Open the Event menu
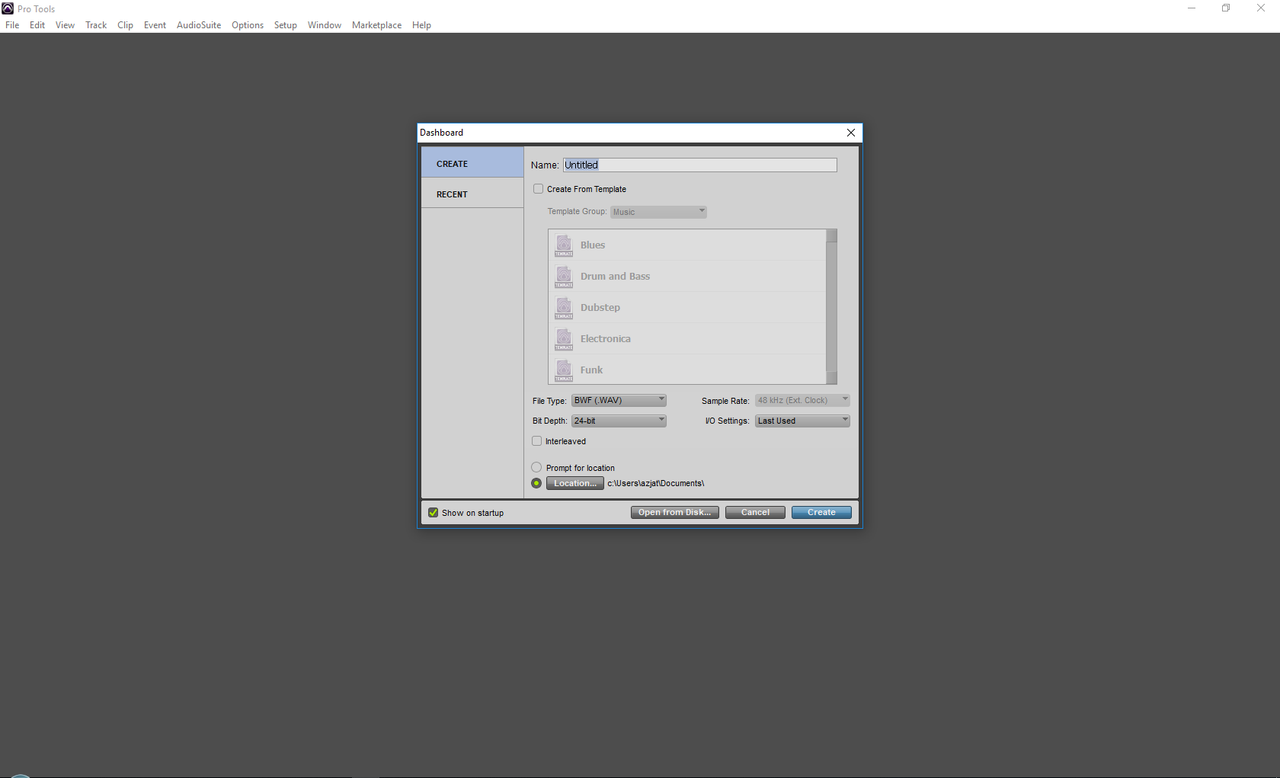The width and height of the screenshot is (1280, 778). 155,25
